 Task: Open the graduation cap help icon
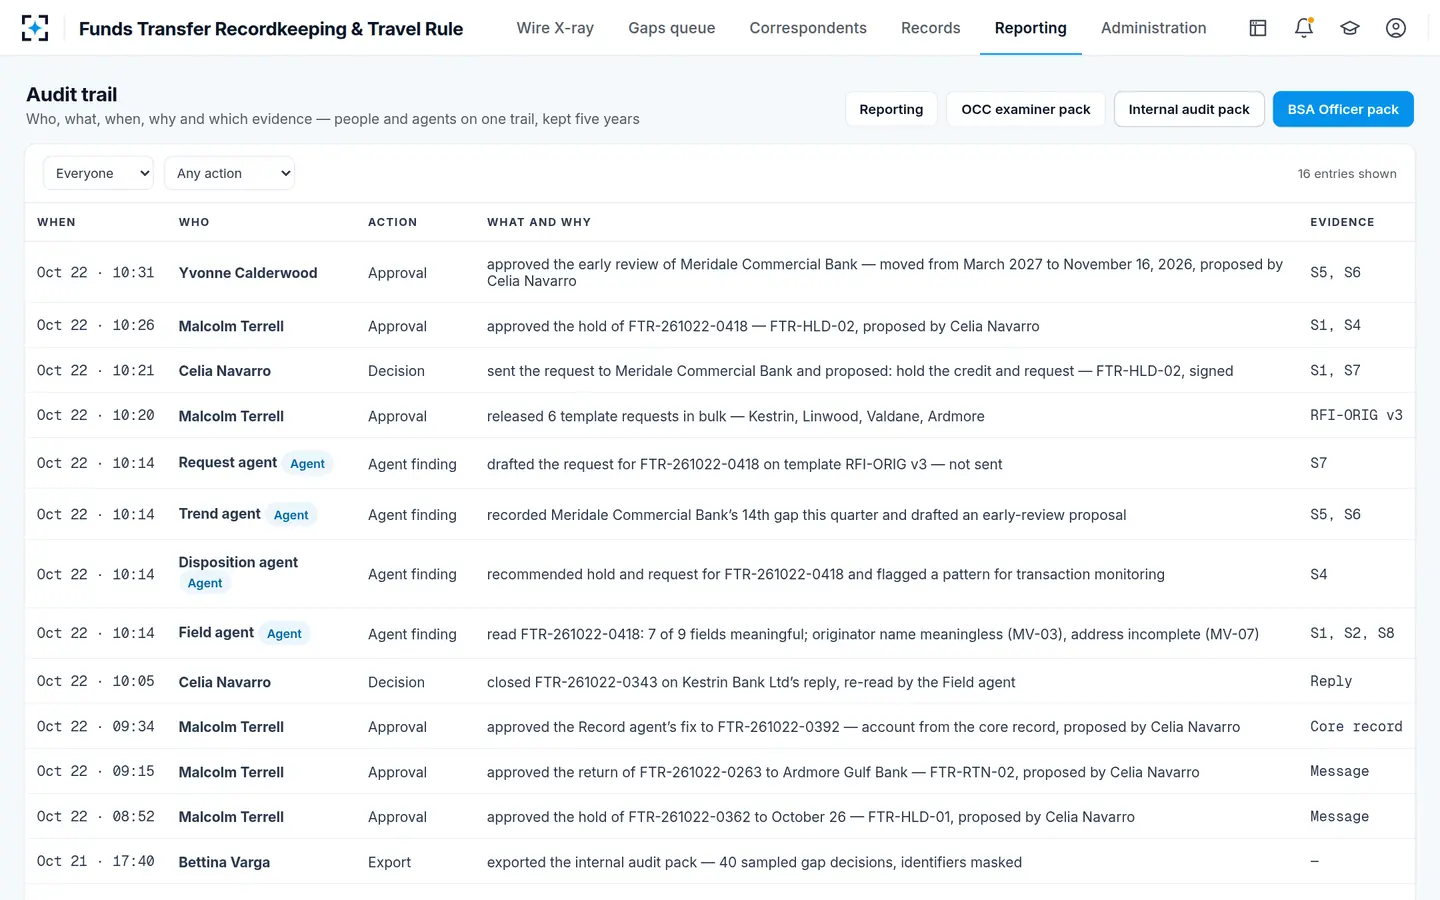click(1350, 28)
